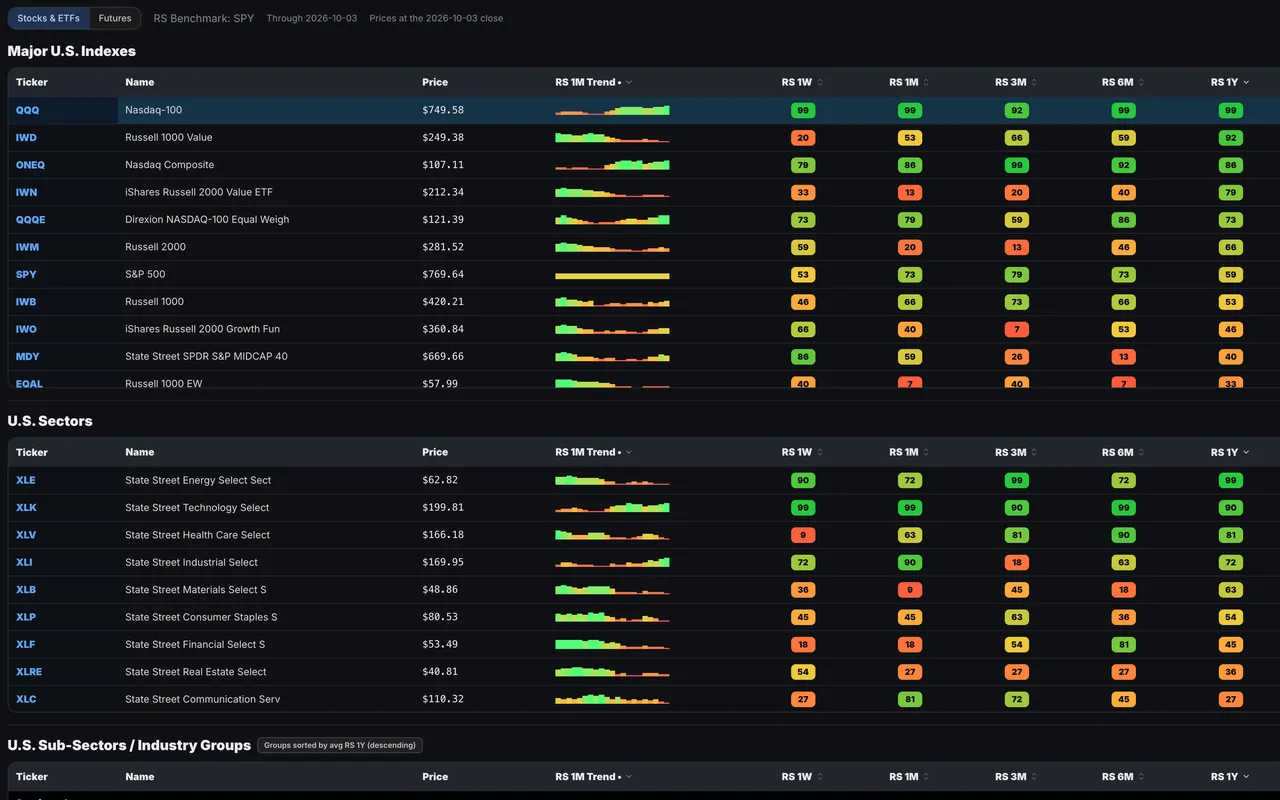This screenshot has height=800, width=1280.
Task: Click the XLC price $110.32
Action: (x=443, y=699)
